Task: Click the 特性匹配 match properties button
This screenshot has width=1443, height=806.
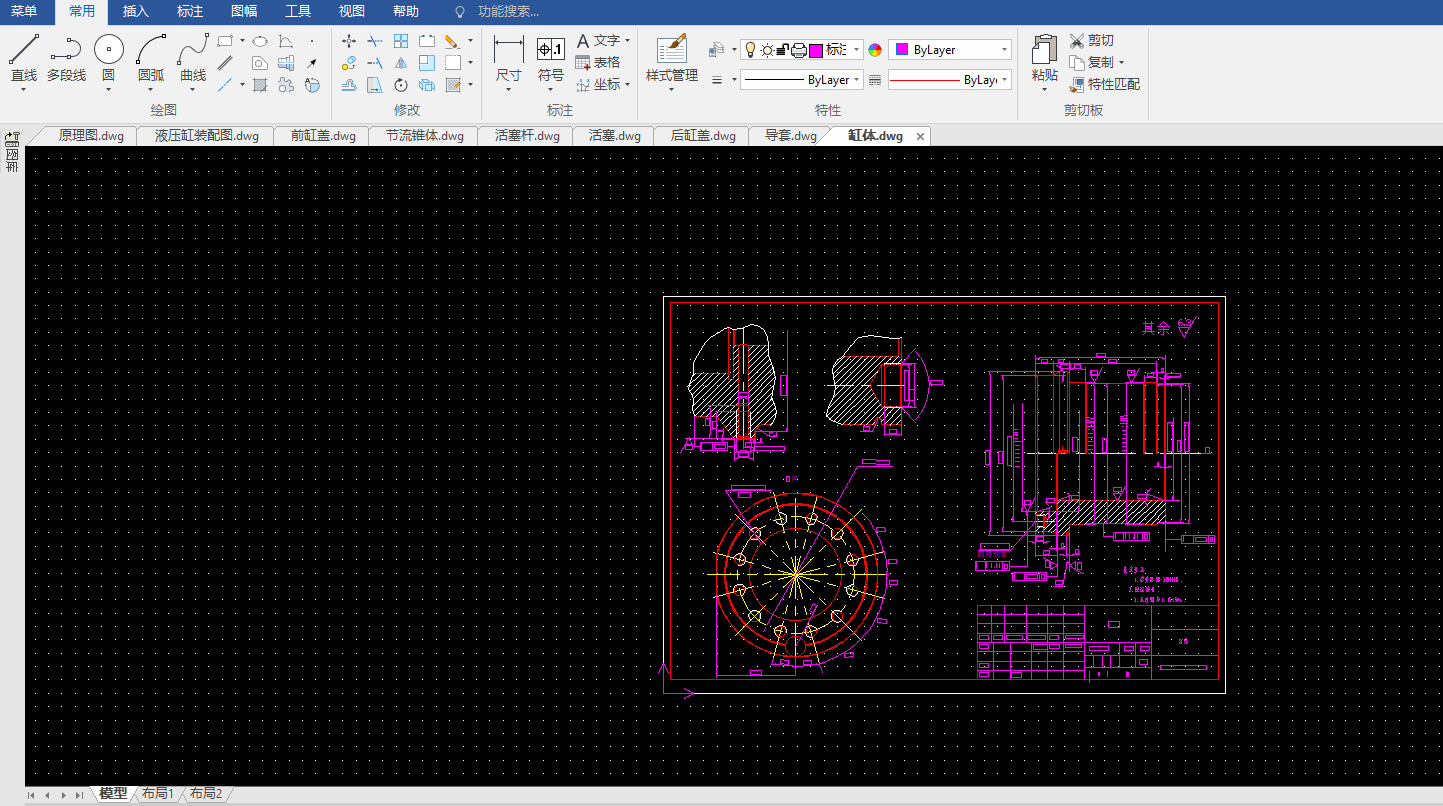Action: [1105, 84]
